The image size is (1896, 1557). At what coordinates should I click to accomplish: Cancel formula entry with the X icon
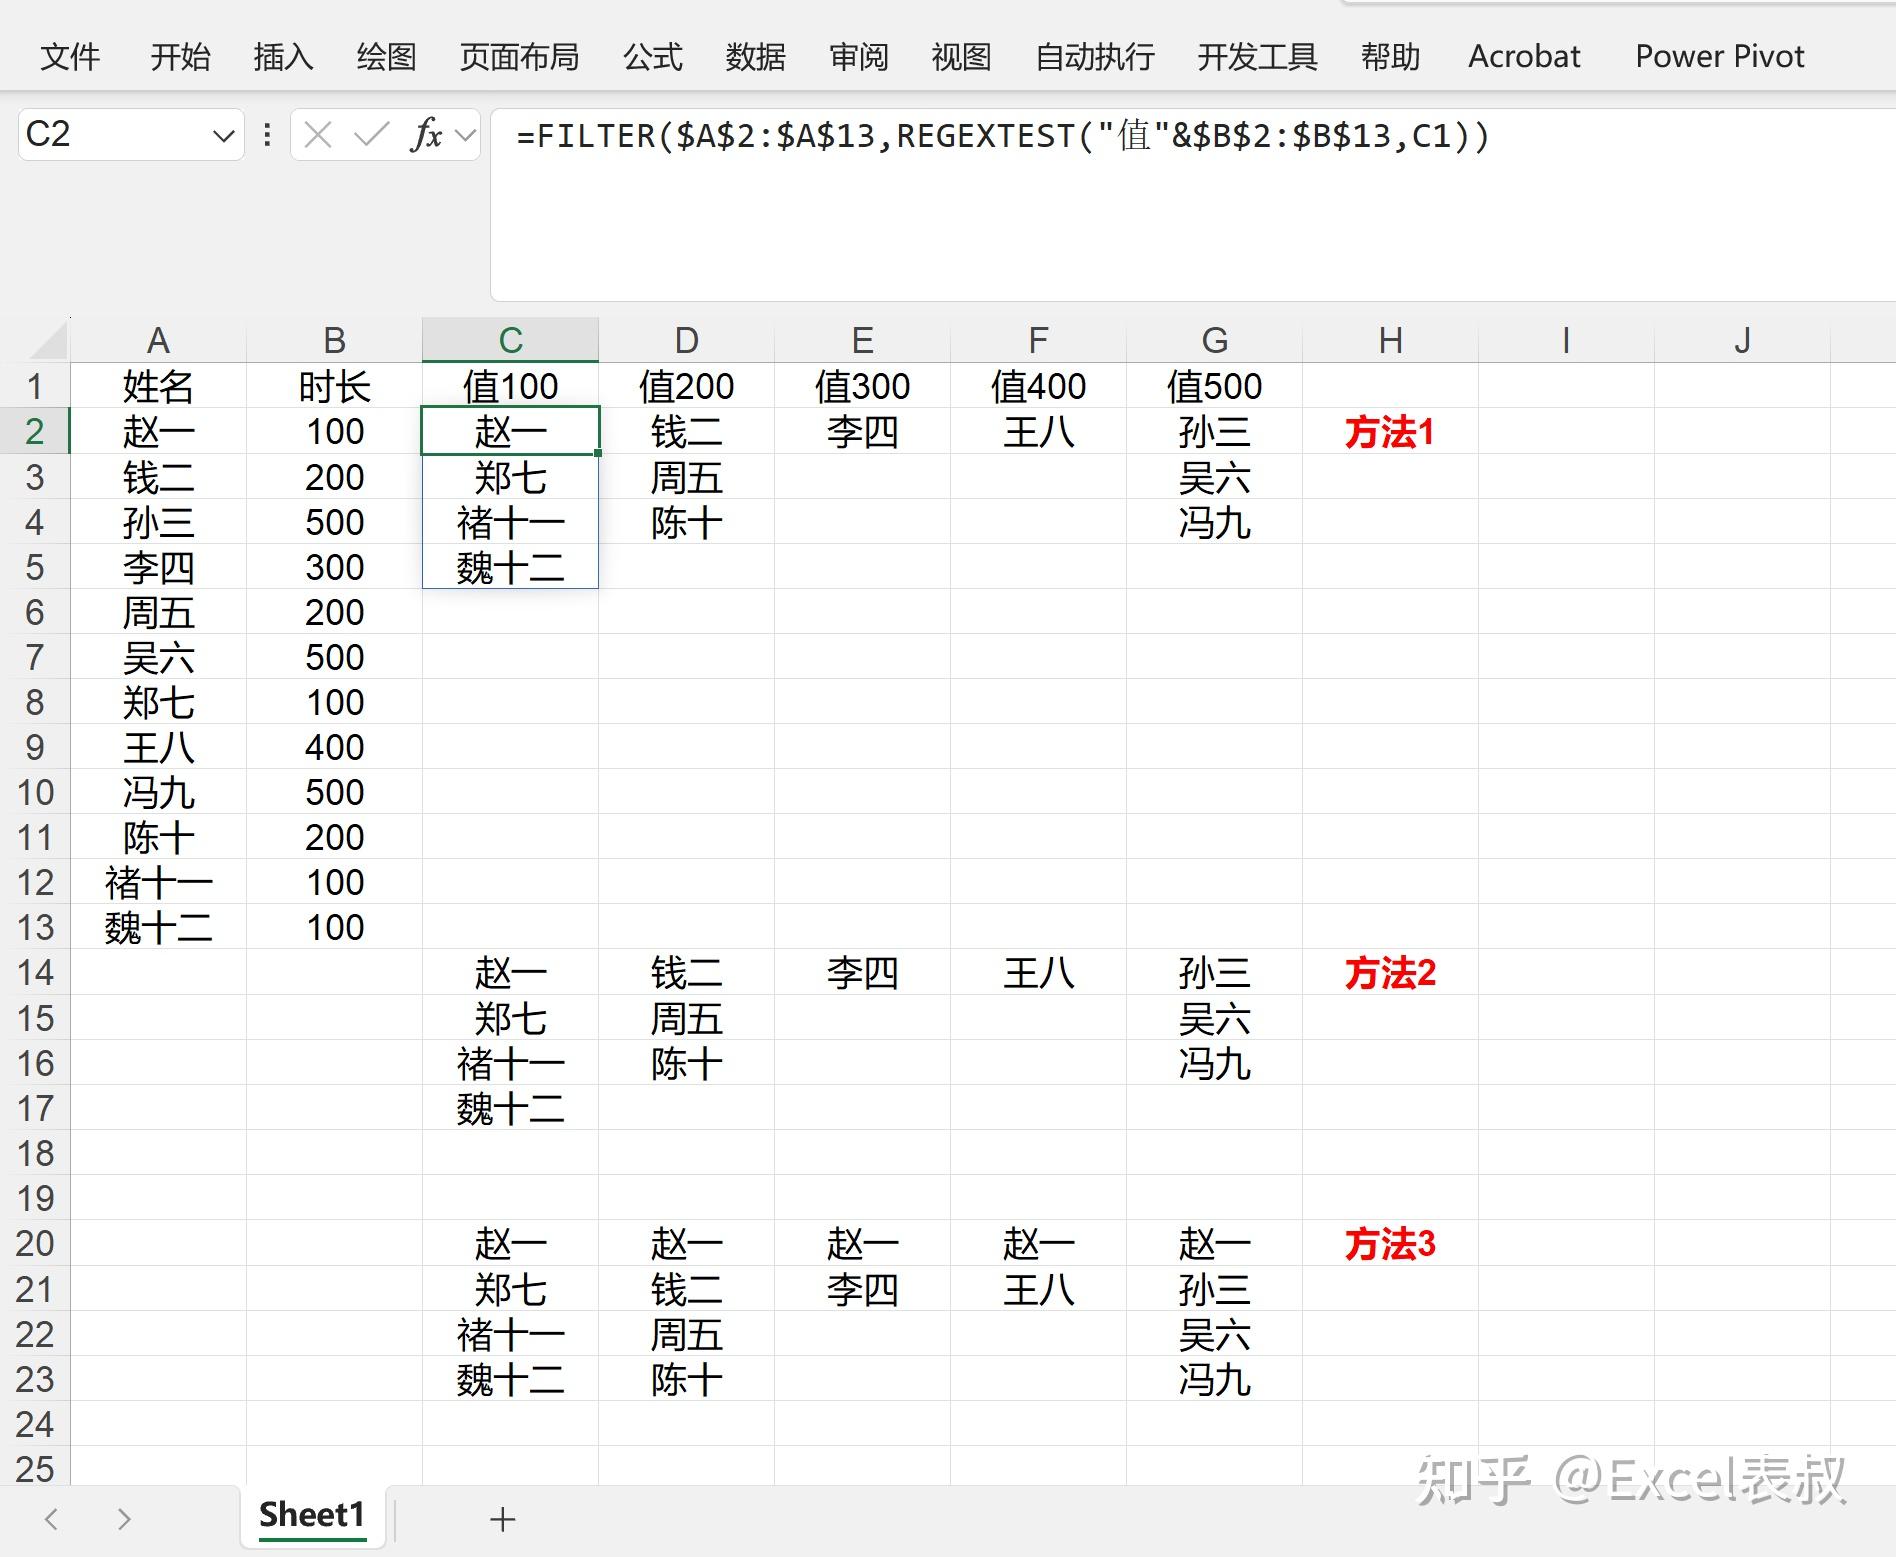tap(318, 134)
